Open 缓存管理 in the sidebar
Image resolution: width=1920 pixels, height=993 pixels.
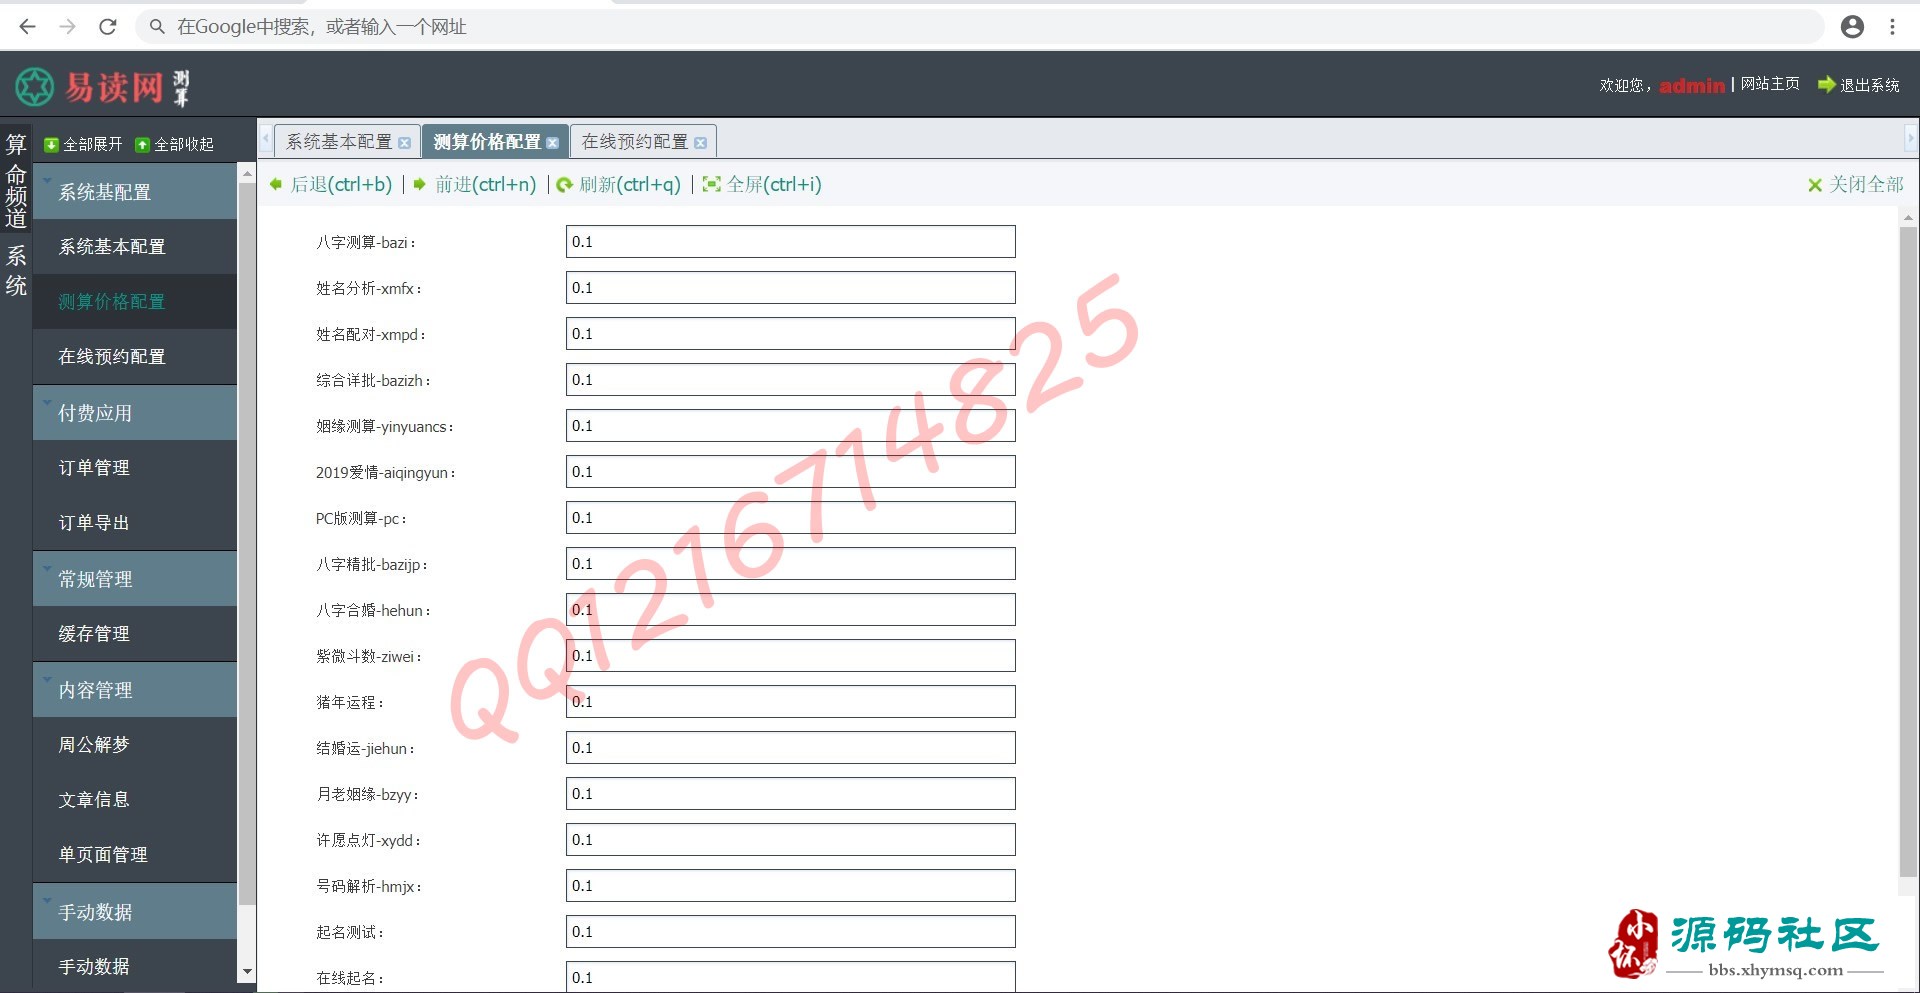pos(134,634)
